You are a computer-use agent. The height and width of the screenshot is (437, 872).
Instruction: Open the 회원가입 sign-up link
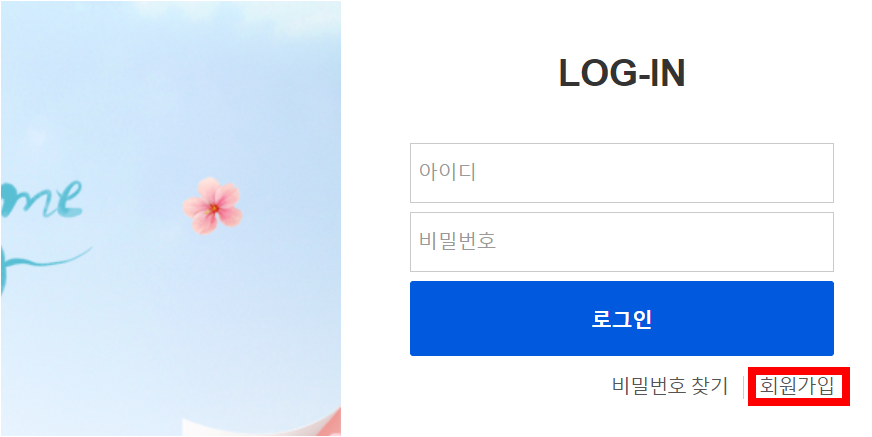pos(797,386)
